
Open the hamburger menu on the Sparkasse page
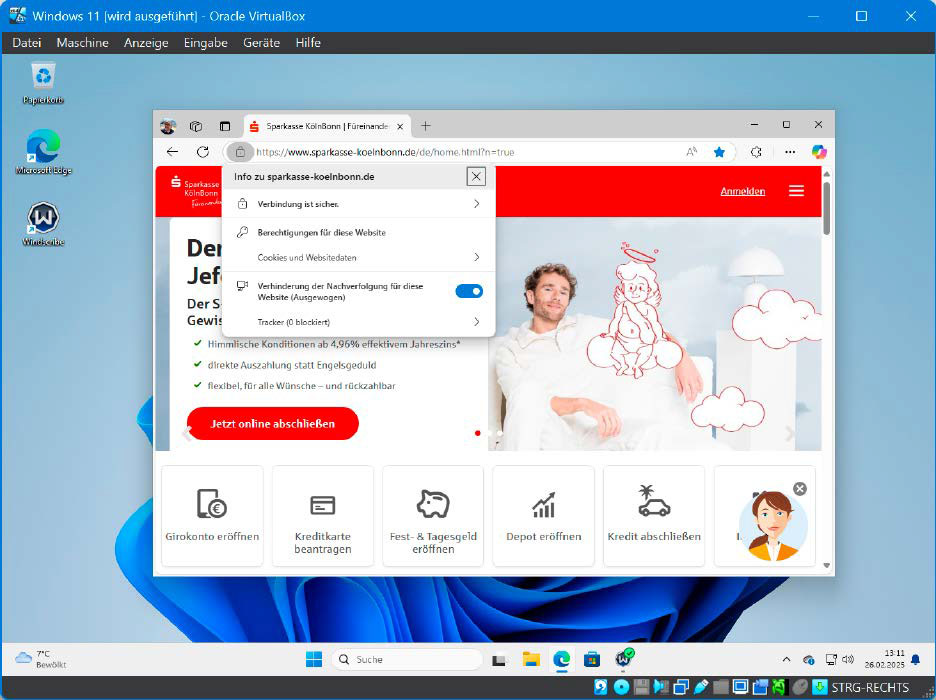tap(797, 191)
